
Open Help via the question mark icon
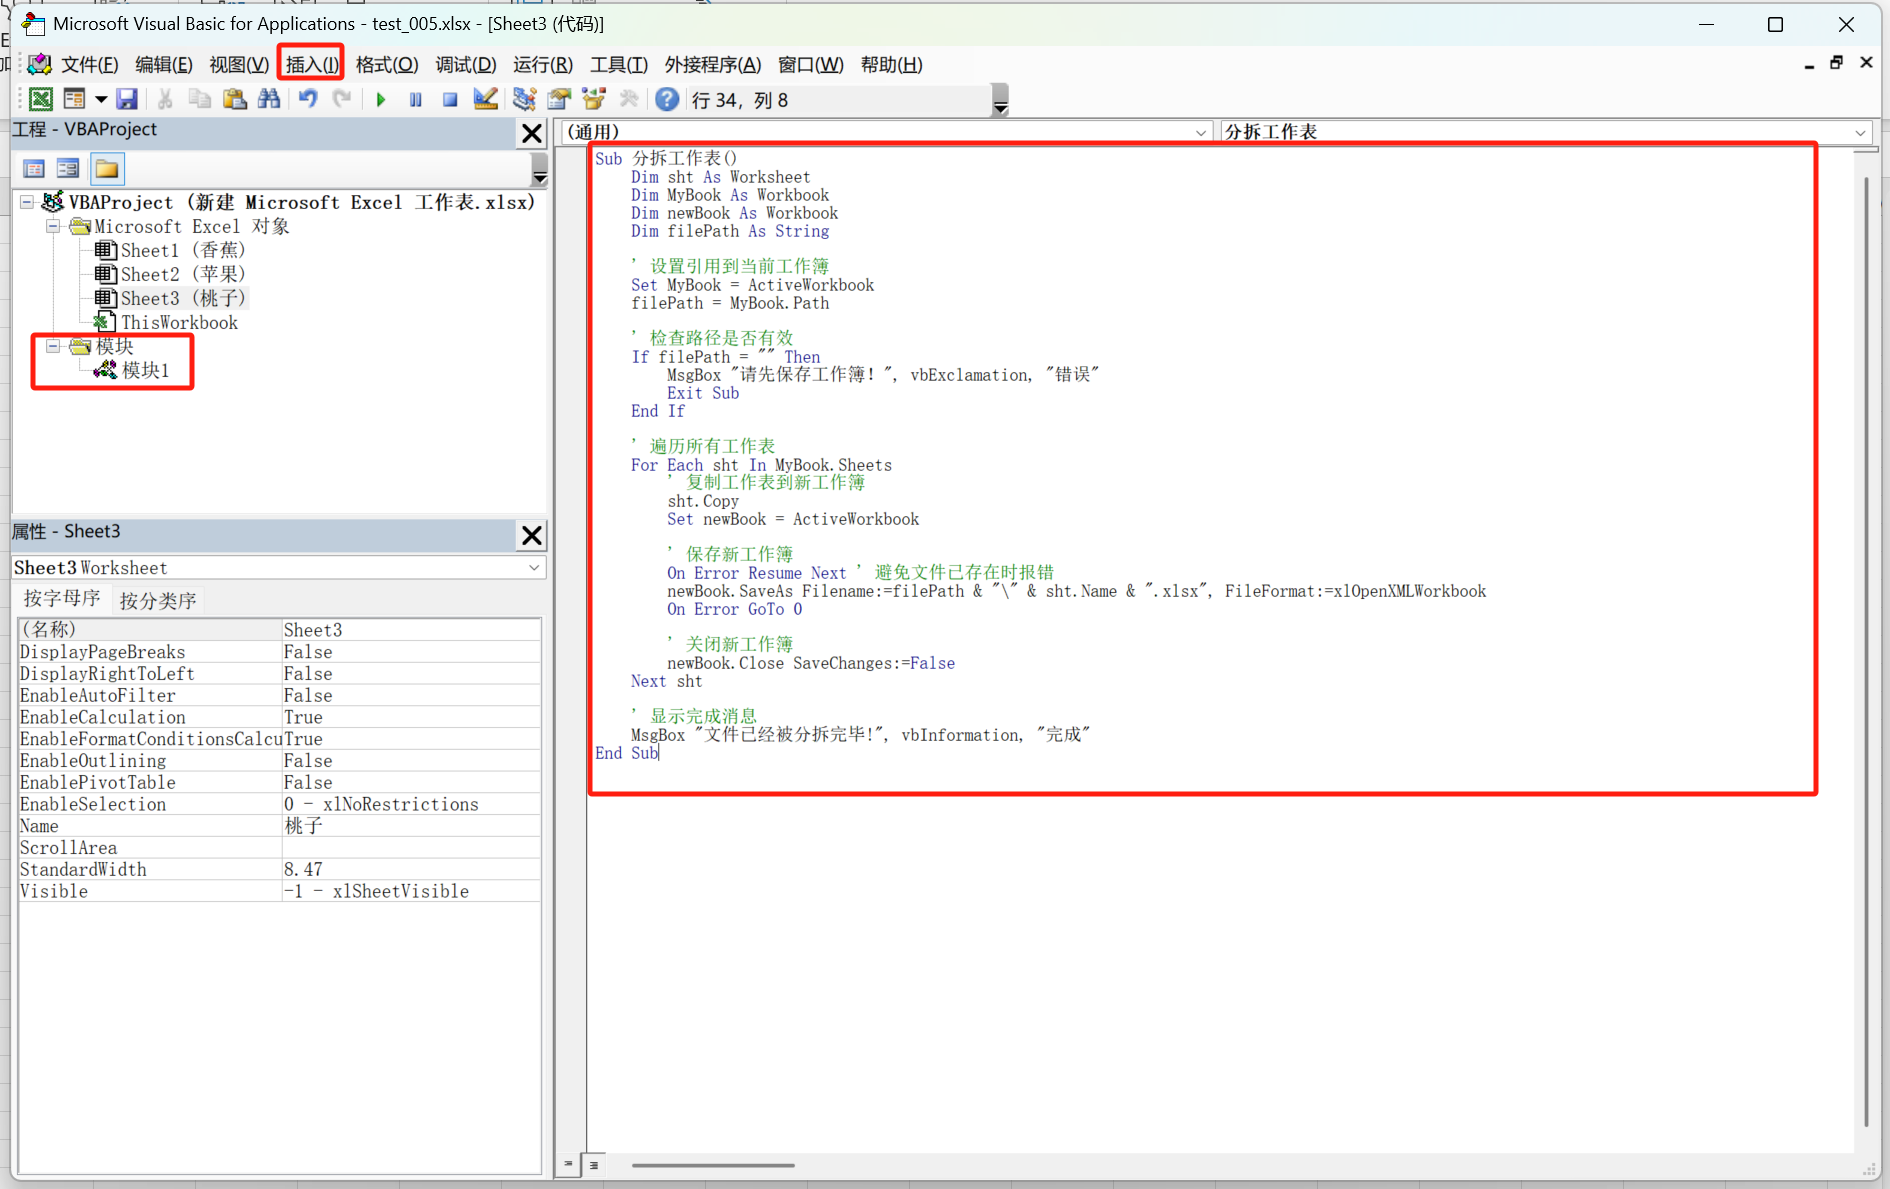click(x=667, y=99)
